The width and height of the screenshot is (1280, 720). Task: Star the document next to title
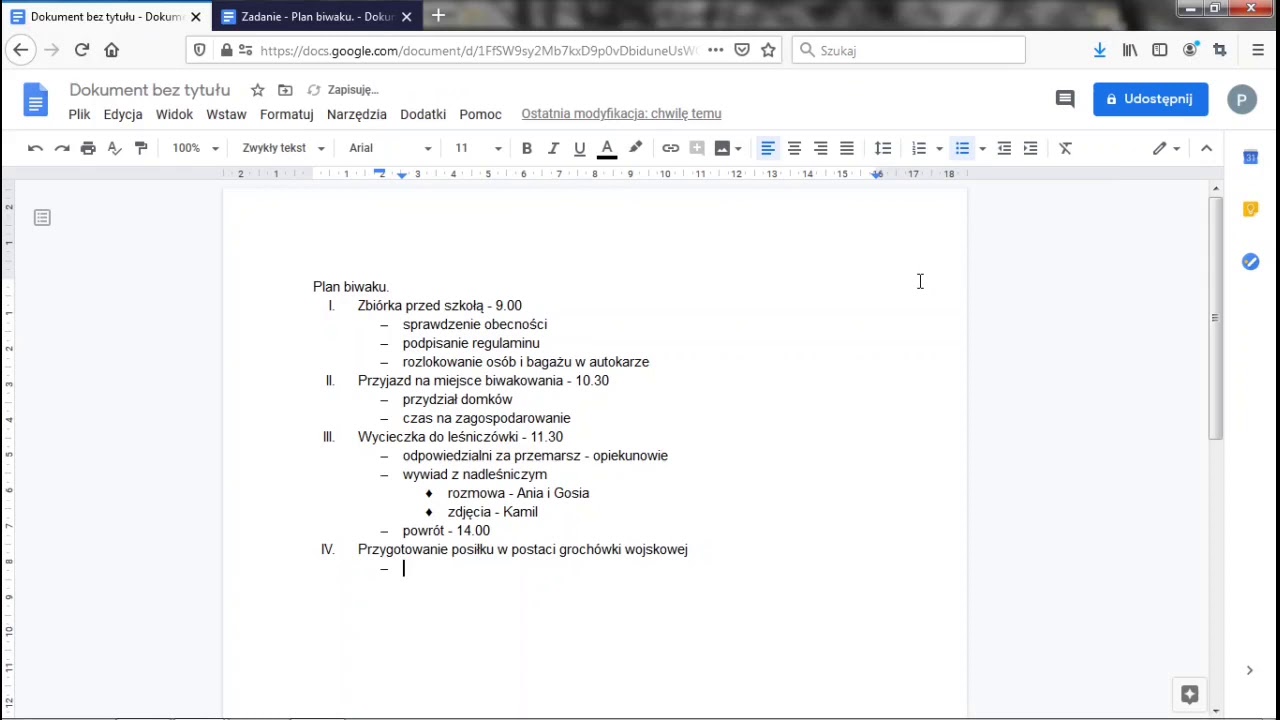(x=257, y=90)
